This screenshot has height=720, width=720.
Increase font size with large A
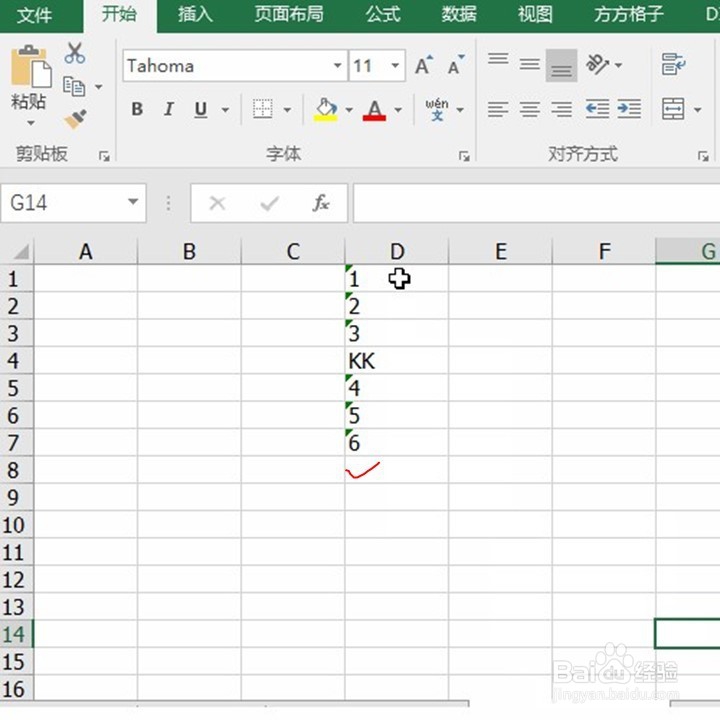[423, 65]
